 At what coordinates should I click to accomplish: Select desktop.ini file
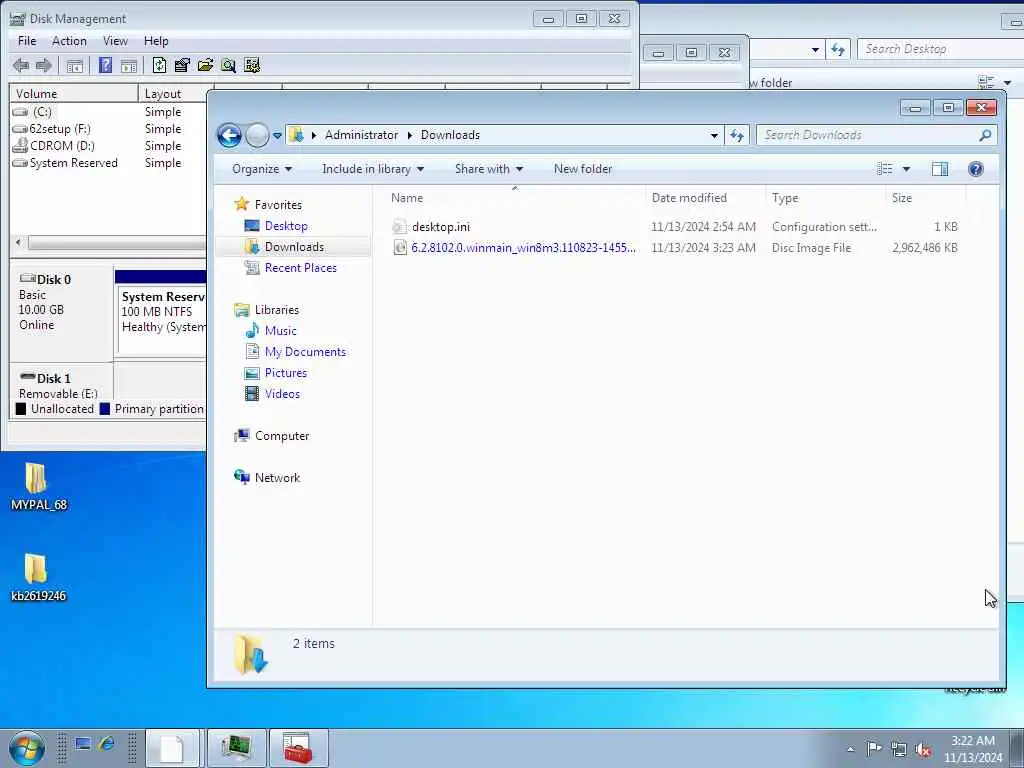(x=441, y=227)
